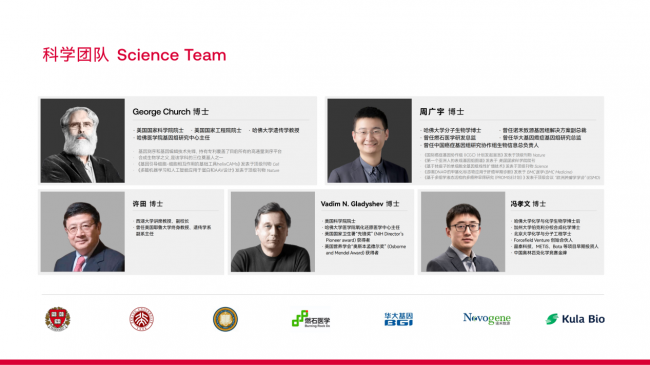Image resolution: width=650 pixels, height=365 pixels.
Task: Click the NIH Director's Pioneer award text
Action: [x=364, y=237]
